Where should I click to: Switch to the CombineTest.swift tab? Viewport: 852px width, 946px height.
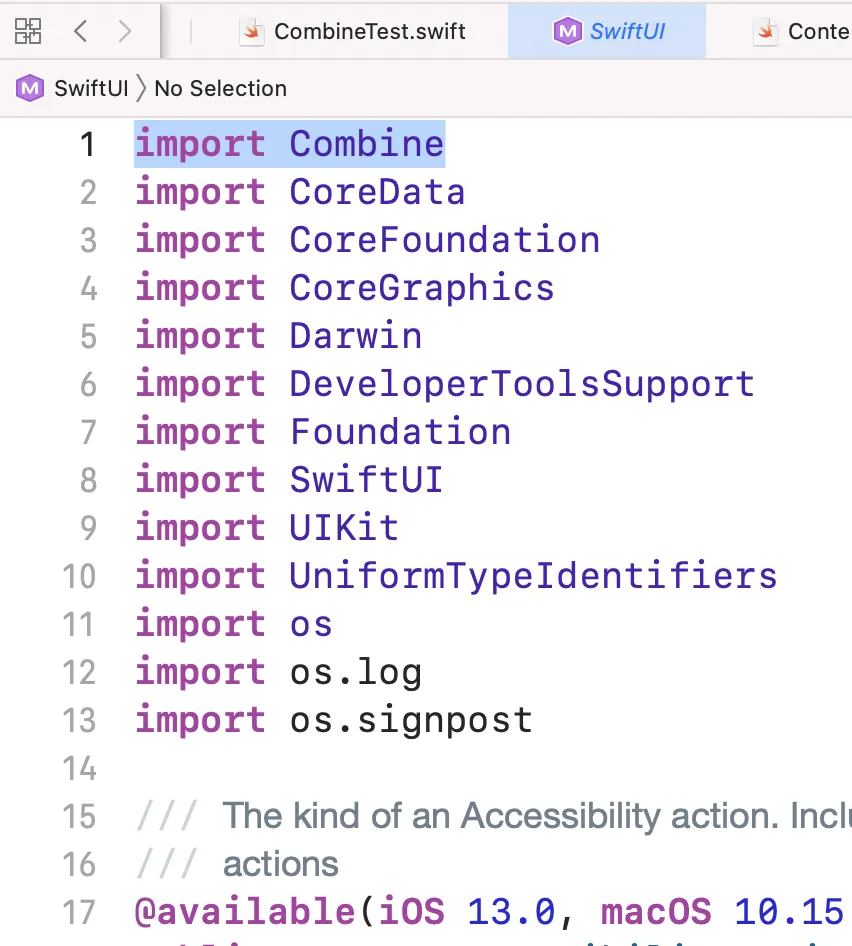(x=369, y=31)
